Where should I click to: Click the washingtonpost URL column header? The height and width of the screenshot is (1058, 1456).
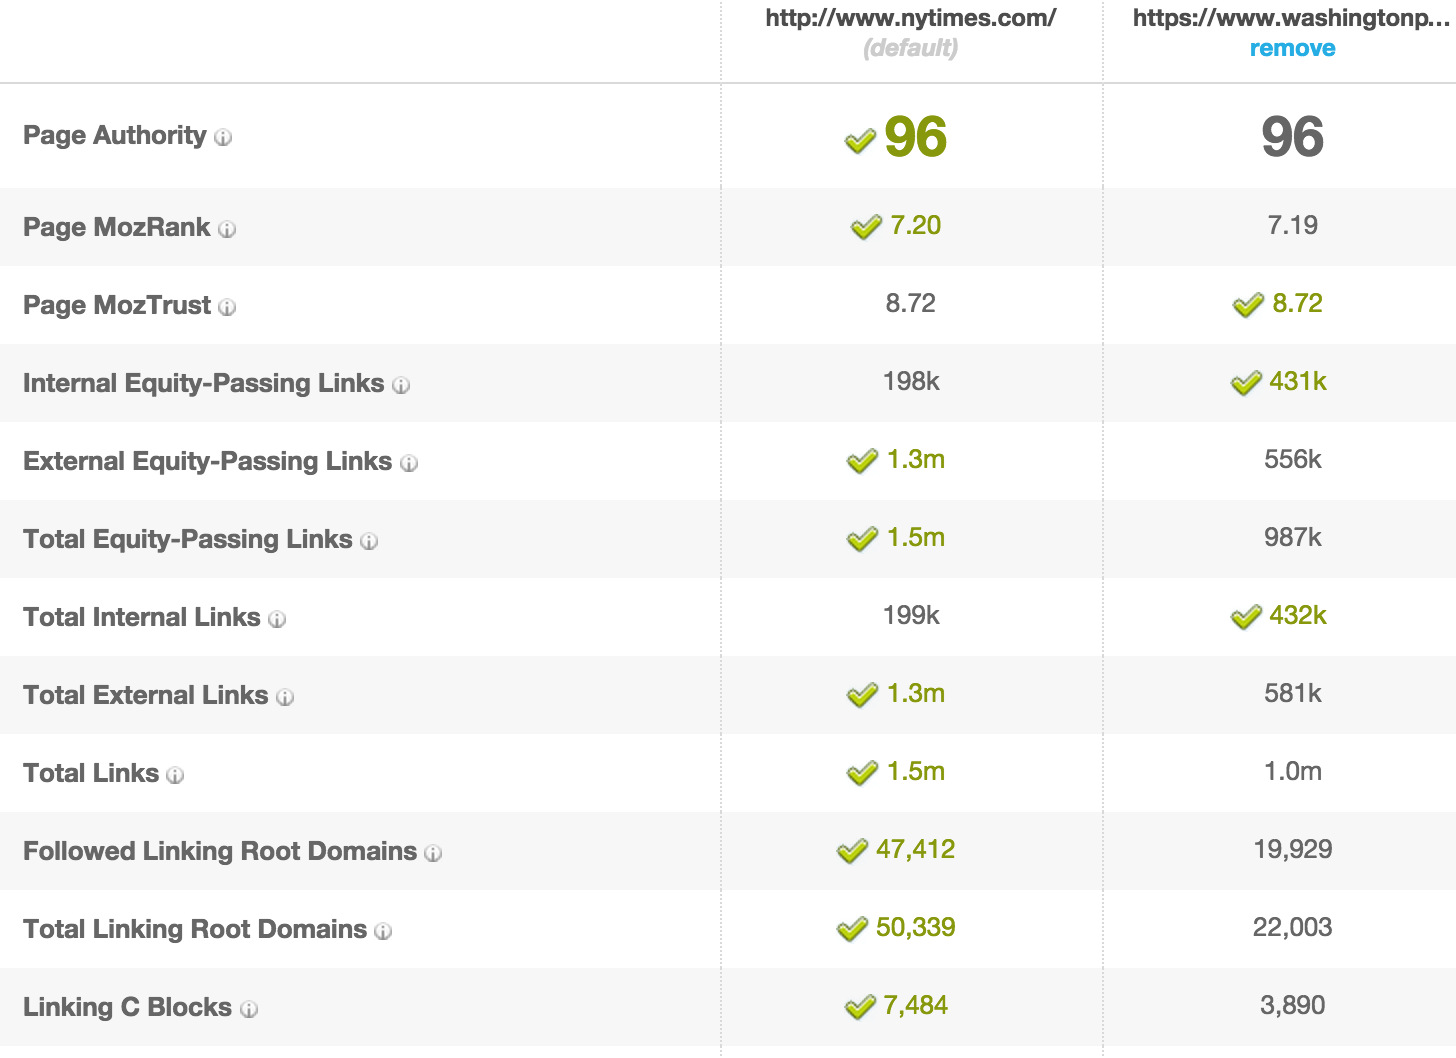click(x=1292, y=19)
